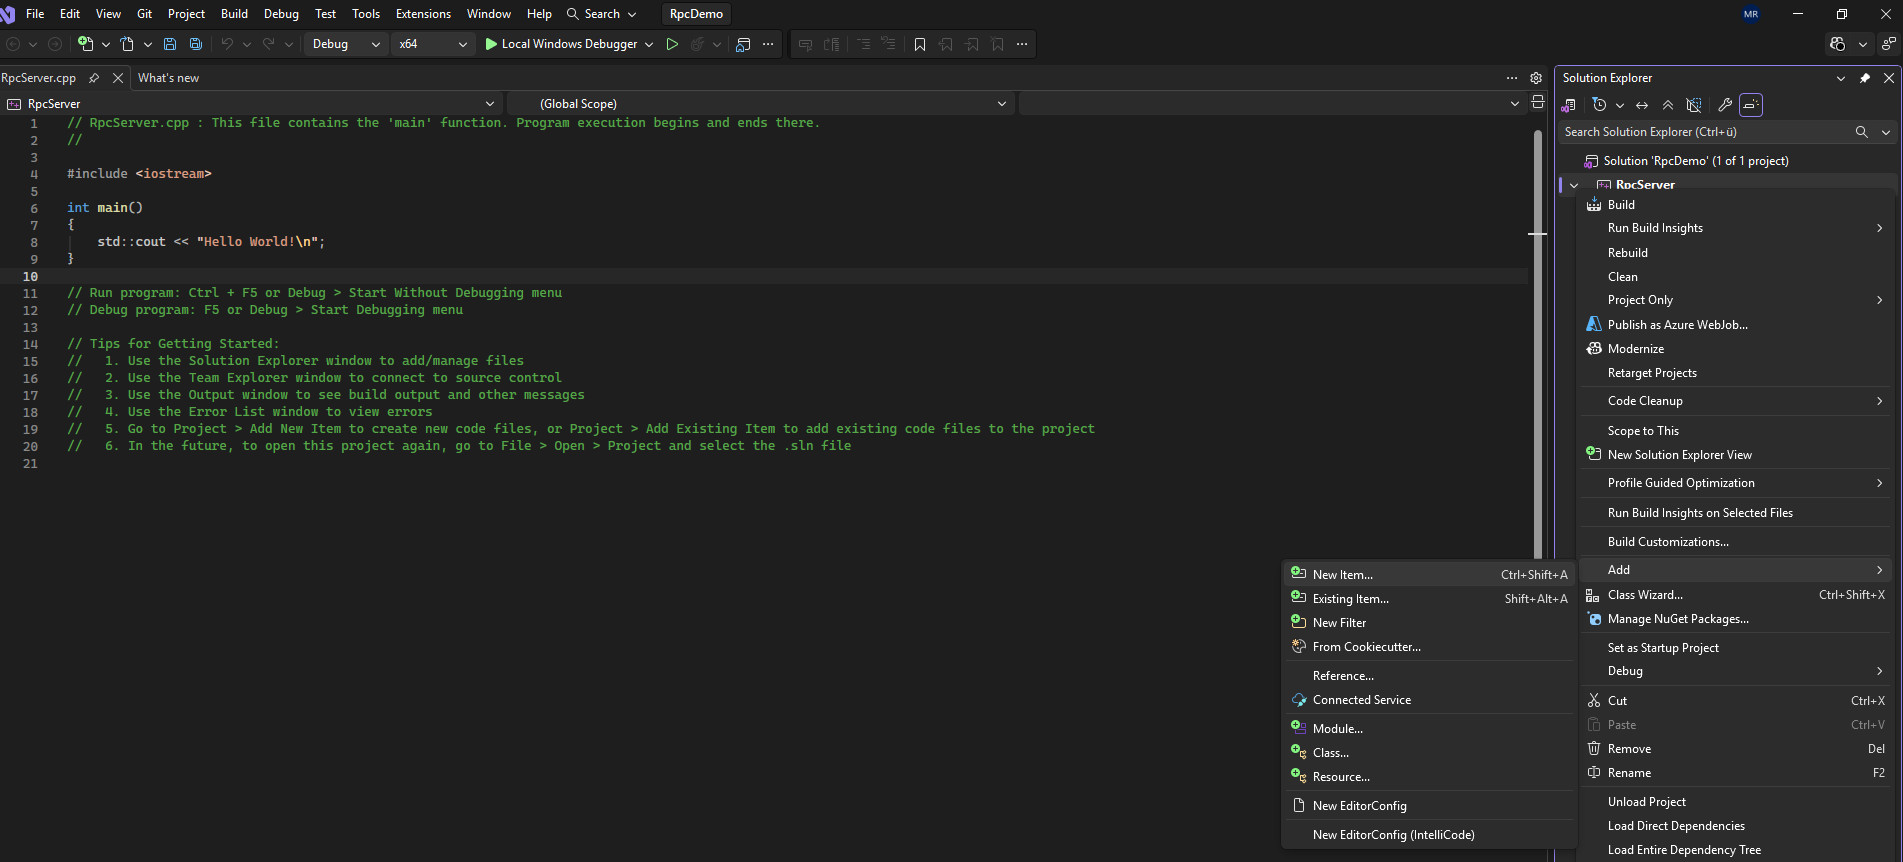
Task: Click the feedback icon in the top-right corner
Action: click(x=1888, y=44)
